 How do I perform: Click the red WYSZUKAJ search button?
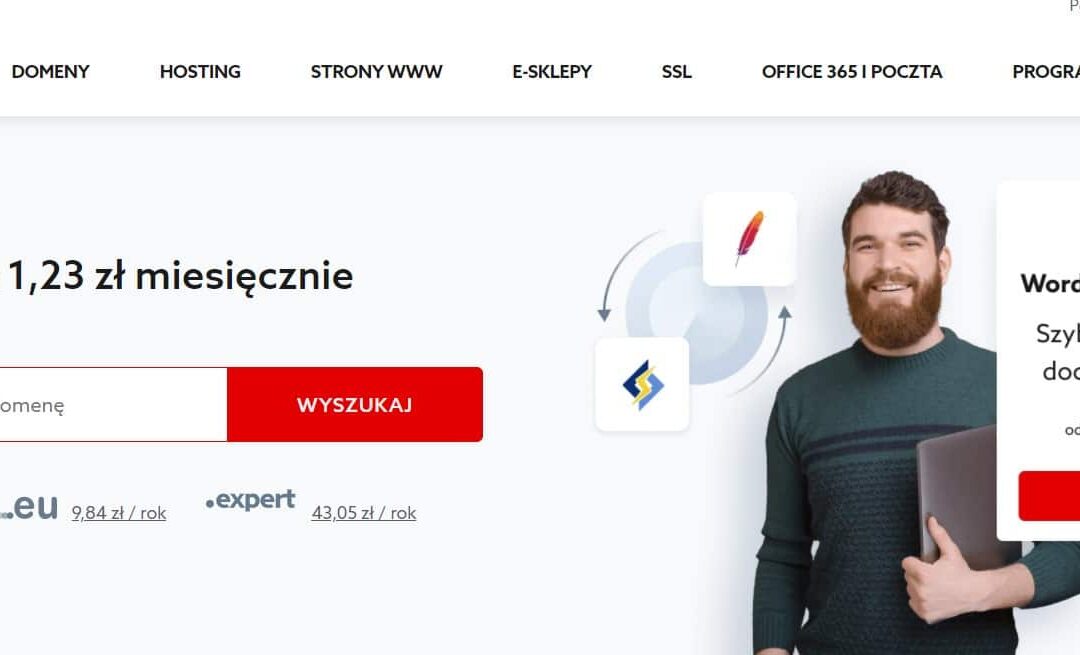click(355, 404)
